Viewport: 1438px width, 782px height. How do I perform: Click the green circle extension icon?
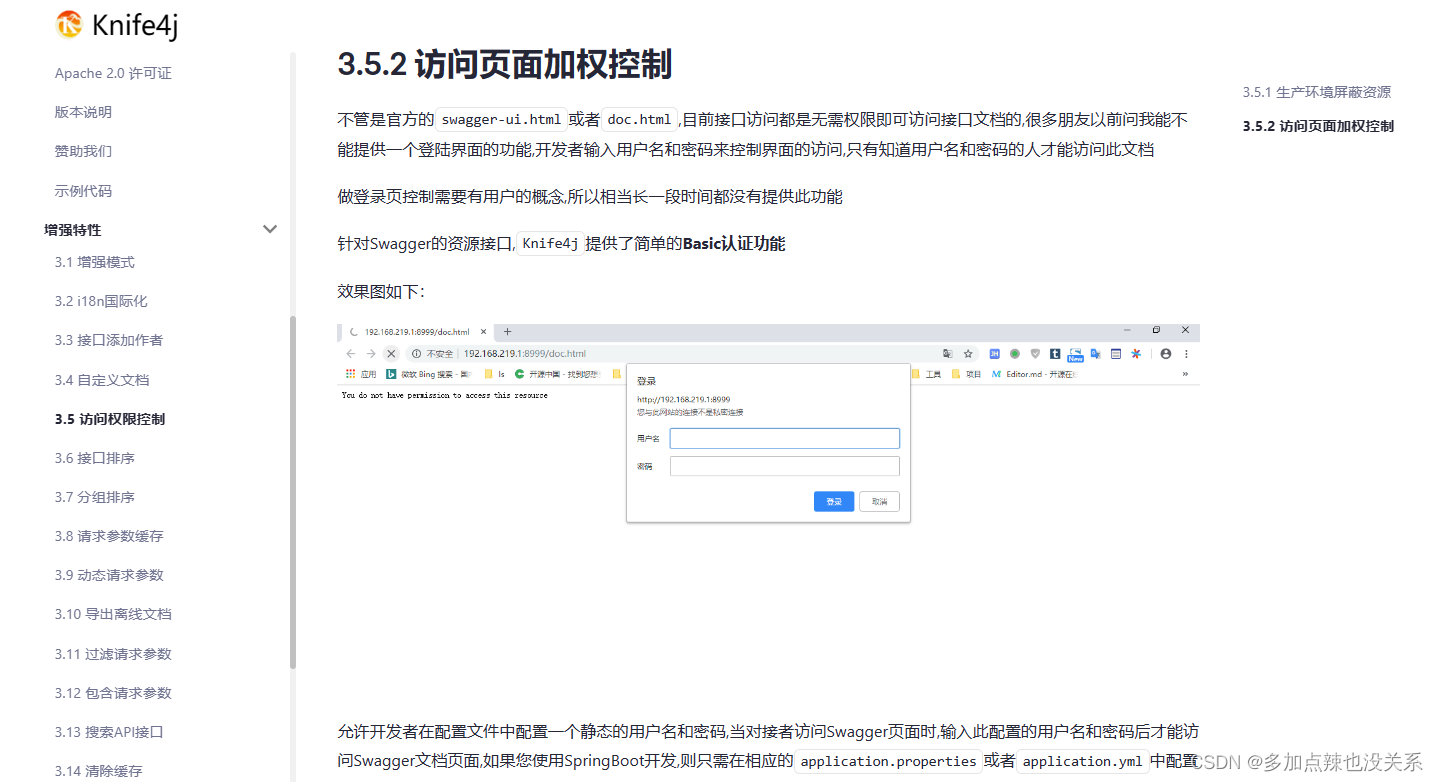pyautogui.click(x=1015, y=354)
